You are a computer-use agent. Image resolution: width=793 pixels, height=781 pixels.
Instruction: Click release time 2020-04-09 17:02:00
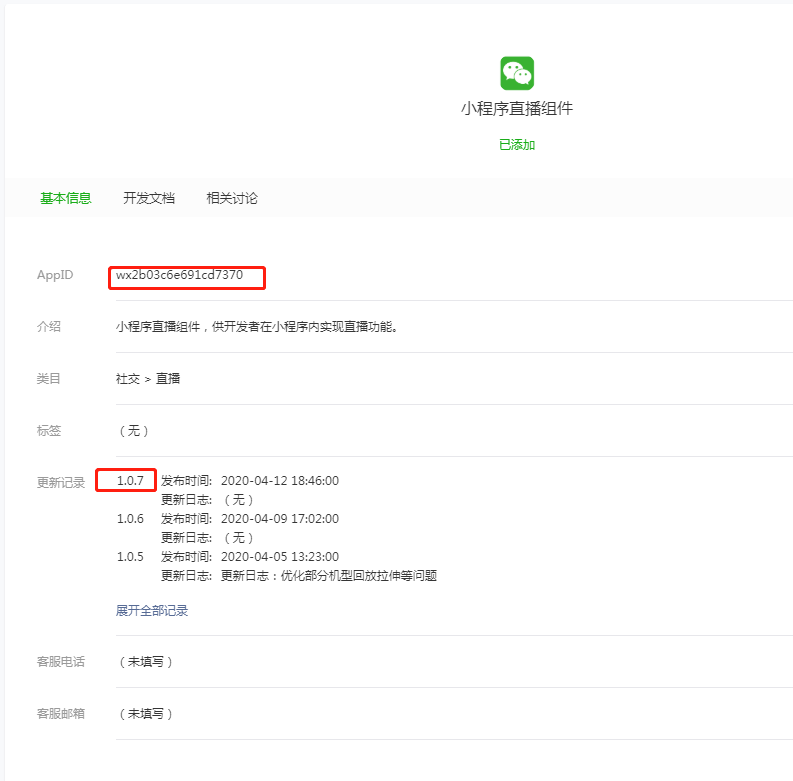[280, 518]
